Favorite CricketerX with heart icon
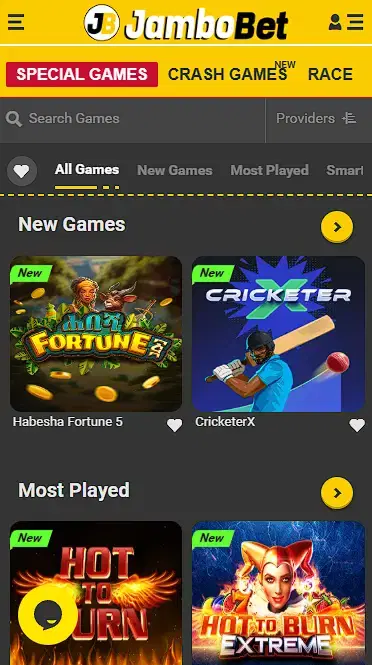The image size is (372, 665). [357, 425]
